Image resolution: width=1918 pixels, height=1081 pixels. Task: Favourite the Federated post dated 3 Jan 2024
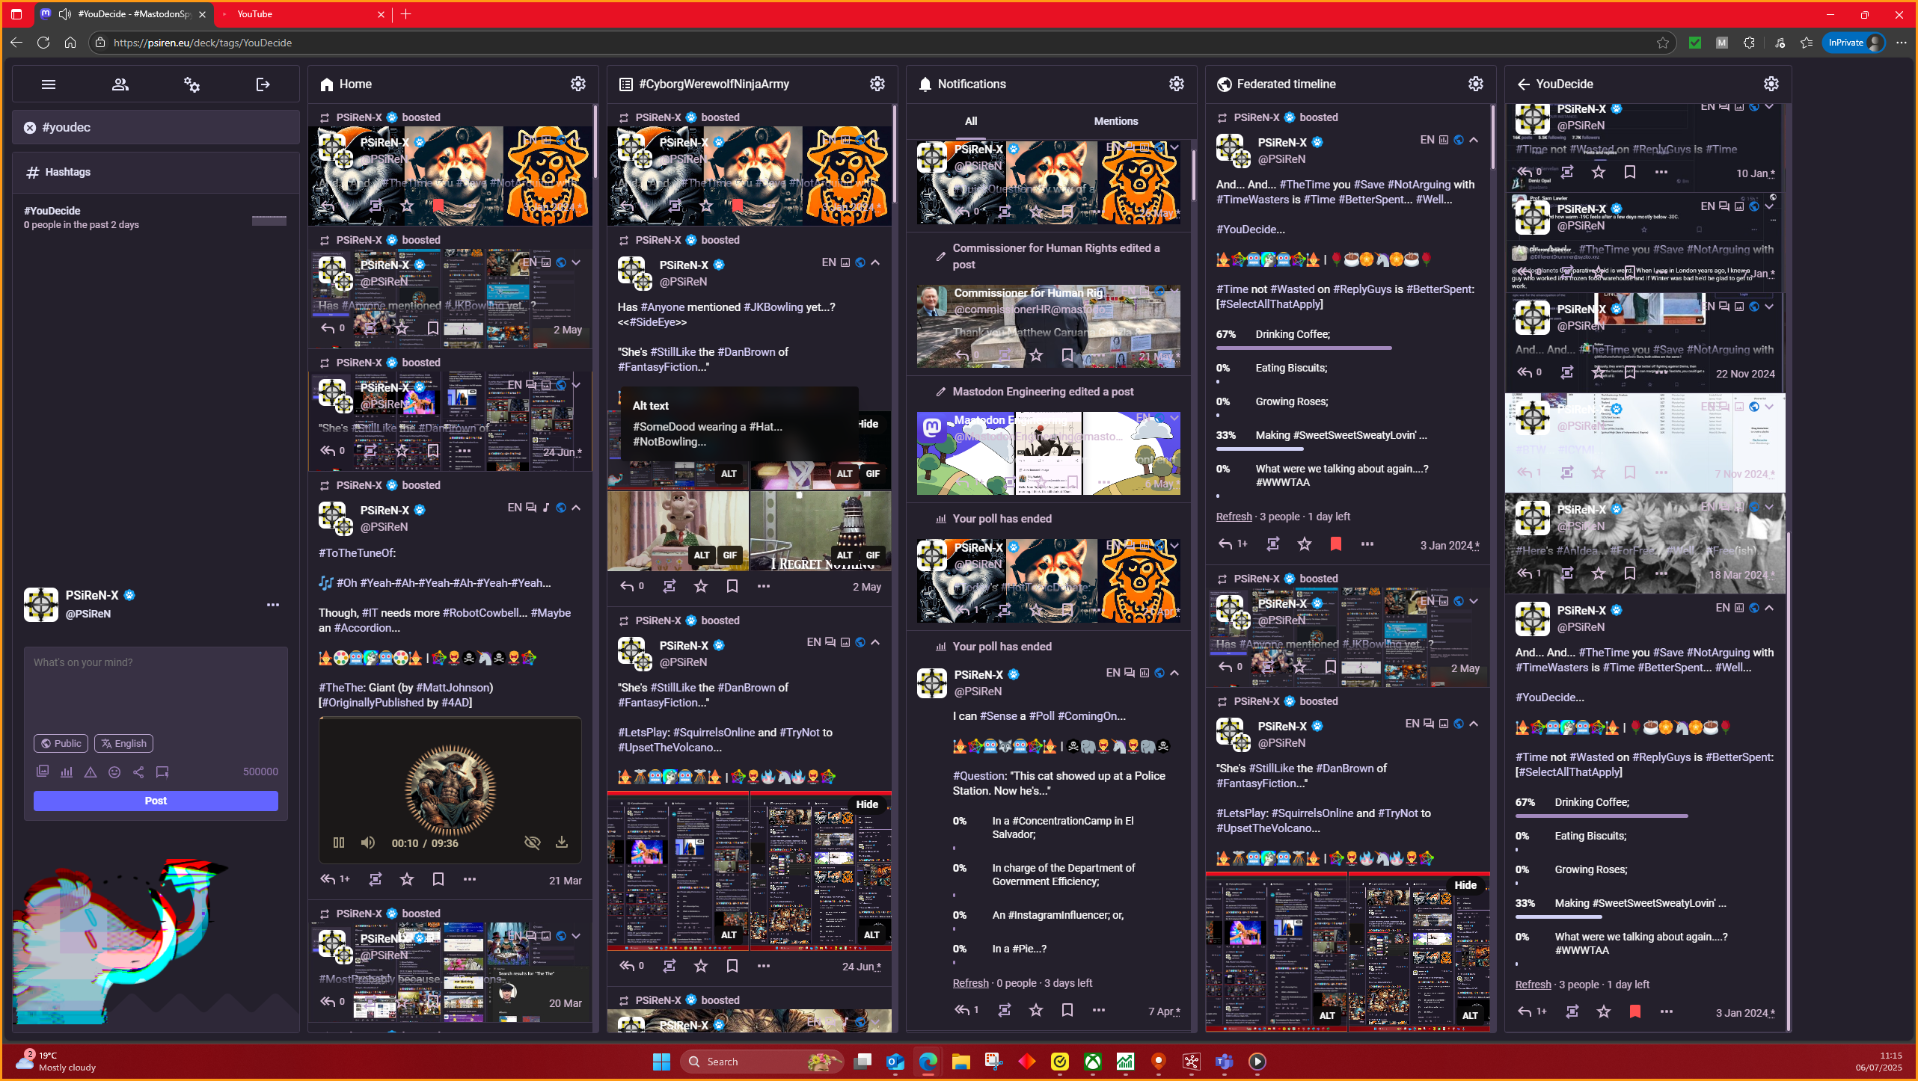pos(1304,545)
